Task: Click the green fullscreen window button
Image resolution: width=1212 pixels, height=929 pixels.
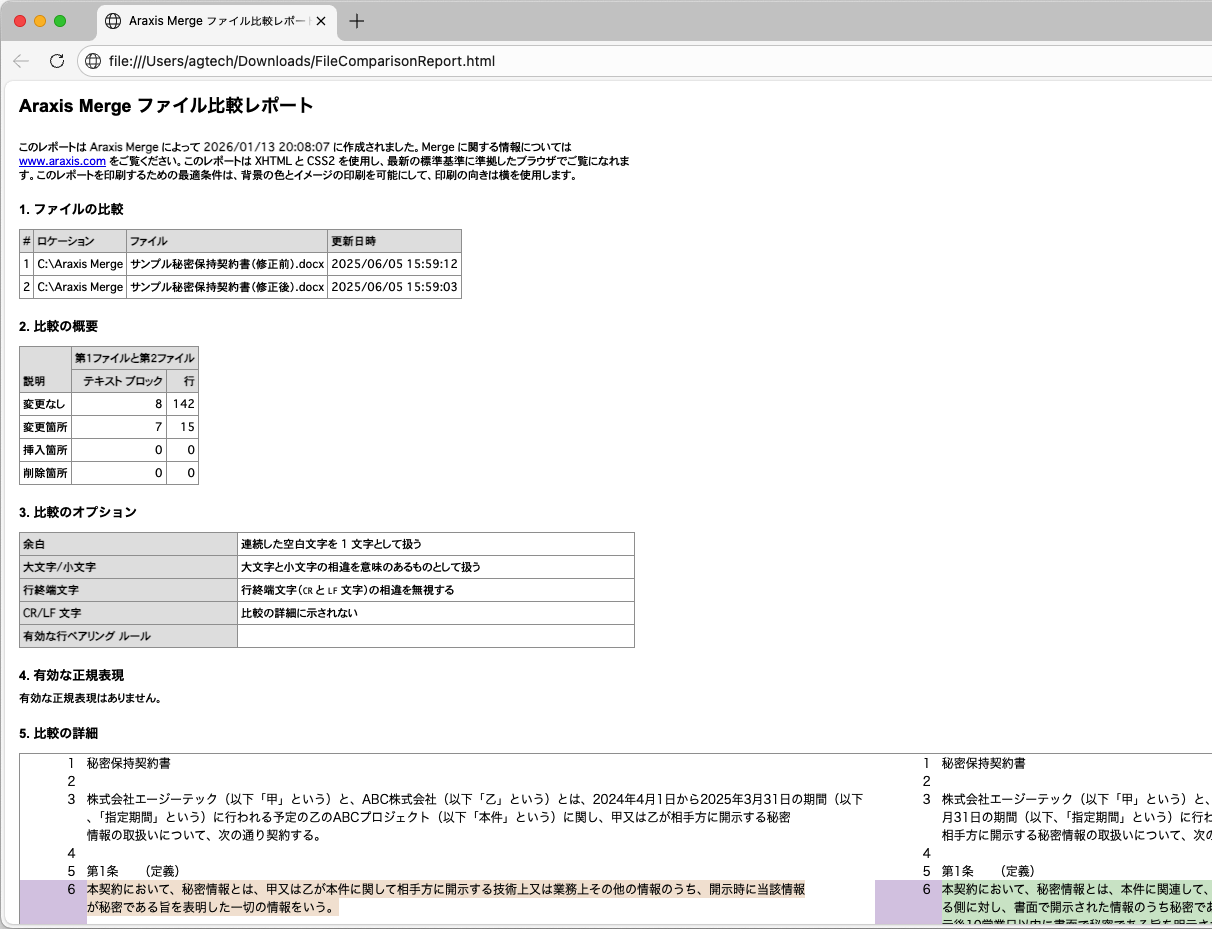Action: point(60,21)
